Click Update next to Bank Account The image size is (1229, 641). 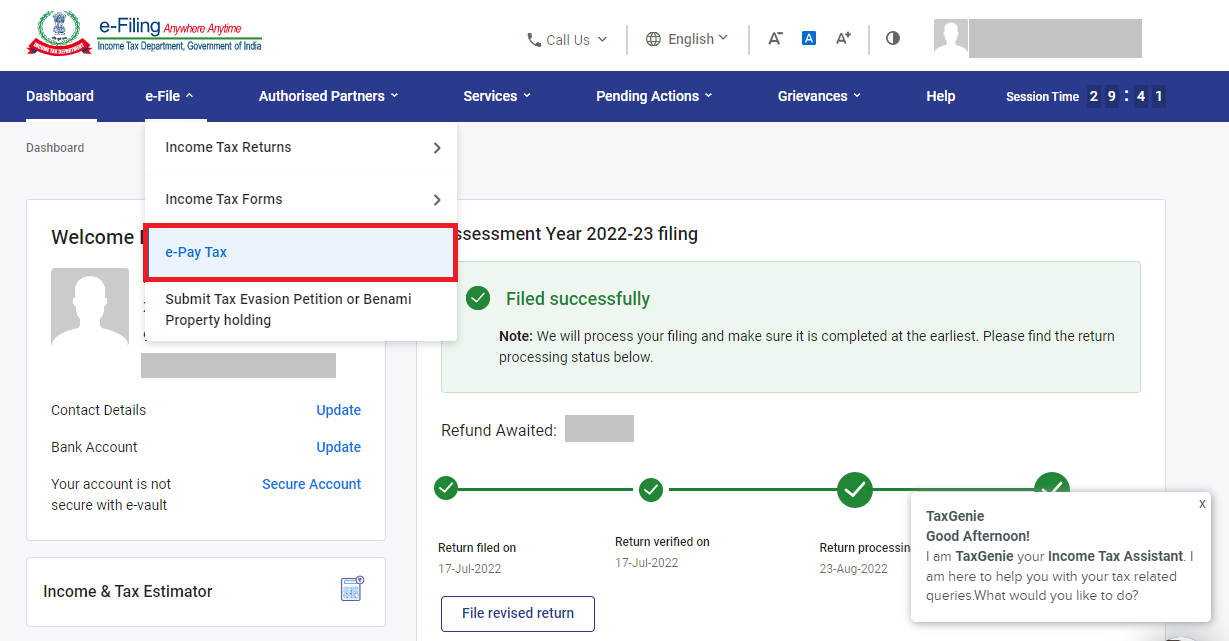tap(338, 446)
